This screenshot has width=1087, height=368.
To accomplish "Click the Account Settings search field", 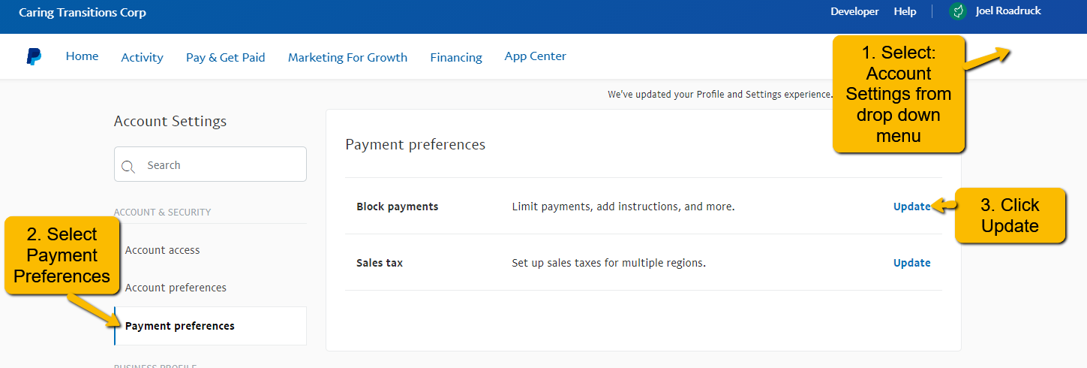I will [210, 164].
